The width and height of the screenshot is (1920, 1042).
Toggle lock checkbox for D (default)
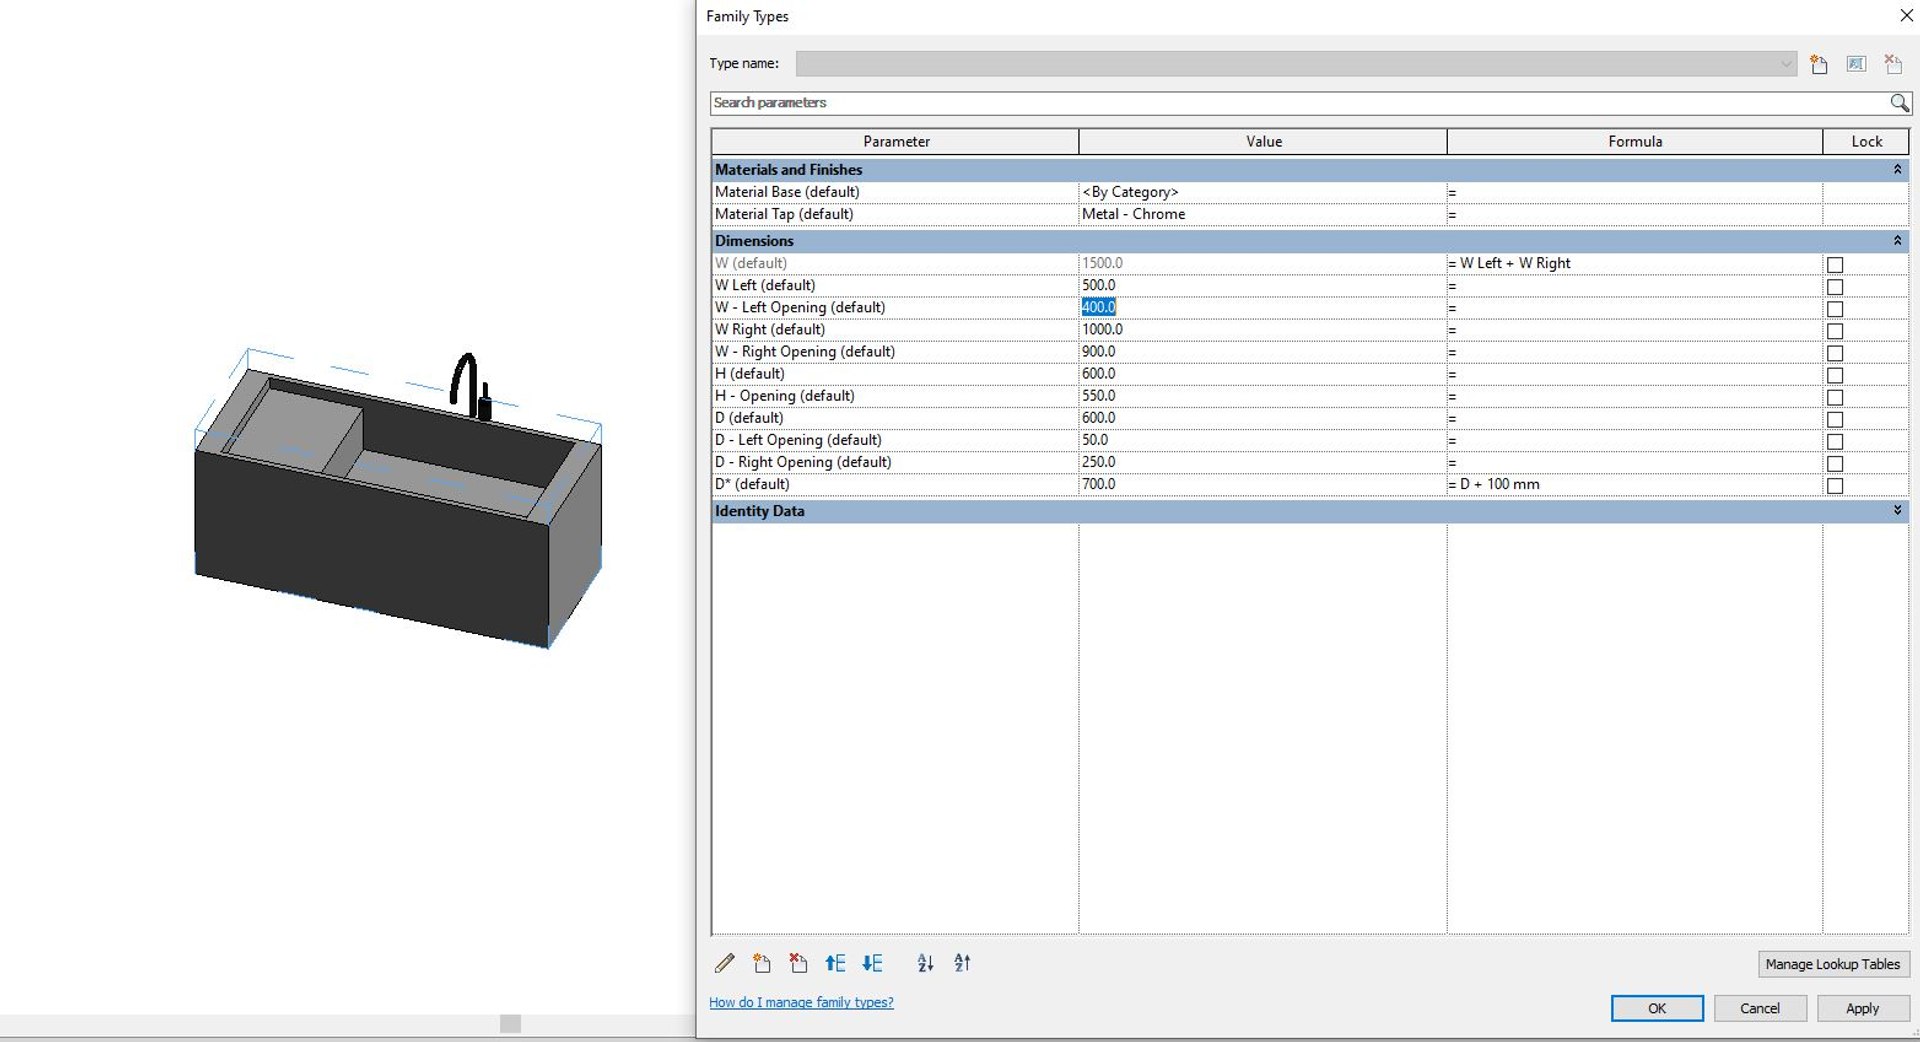1835,419
